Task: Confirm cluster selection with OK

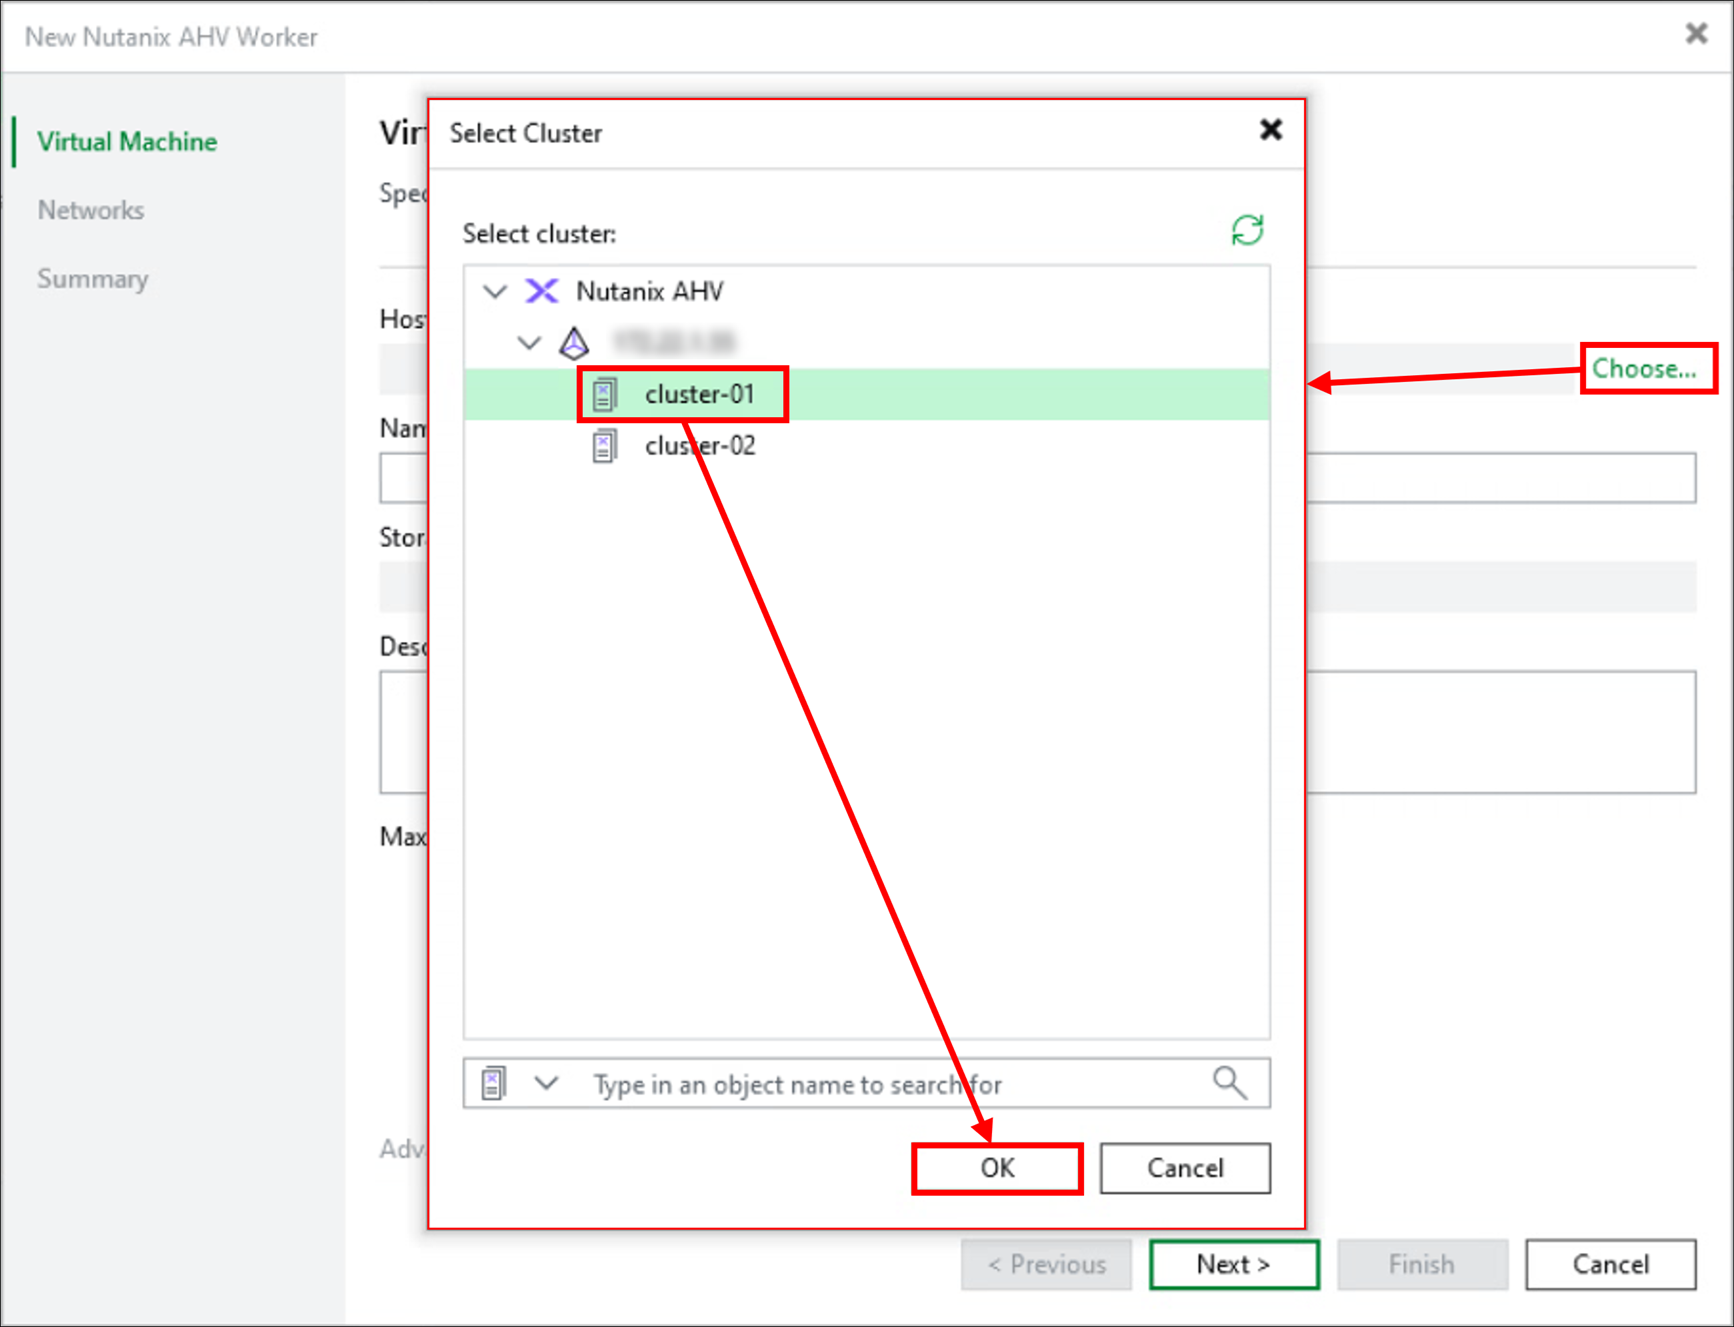Action: pyautogui.click(x=996, y=1168)
